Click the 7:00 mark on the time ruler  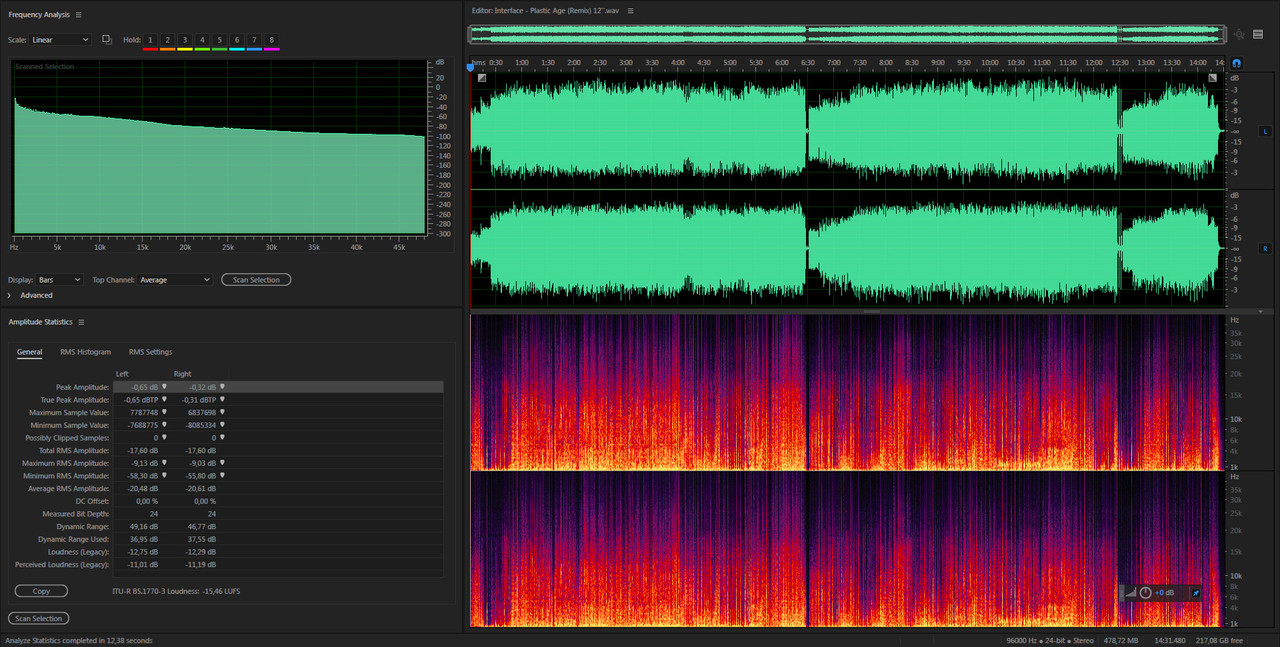[833, 62]
